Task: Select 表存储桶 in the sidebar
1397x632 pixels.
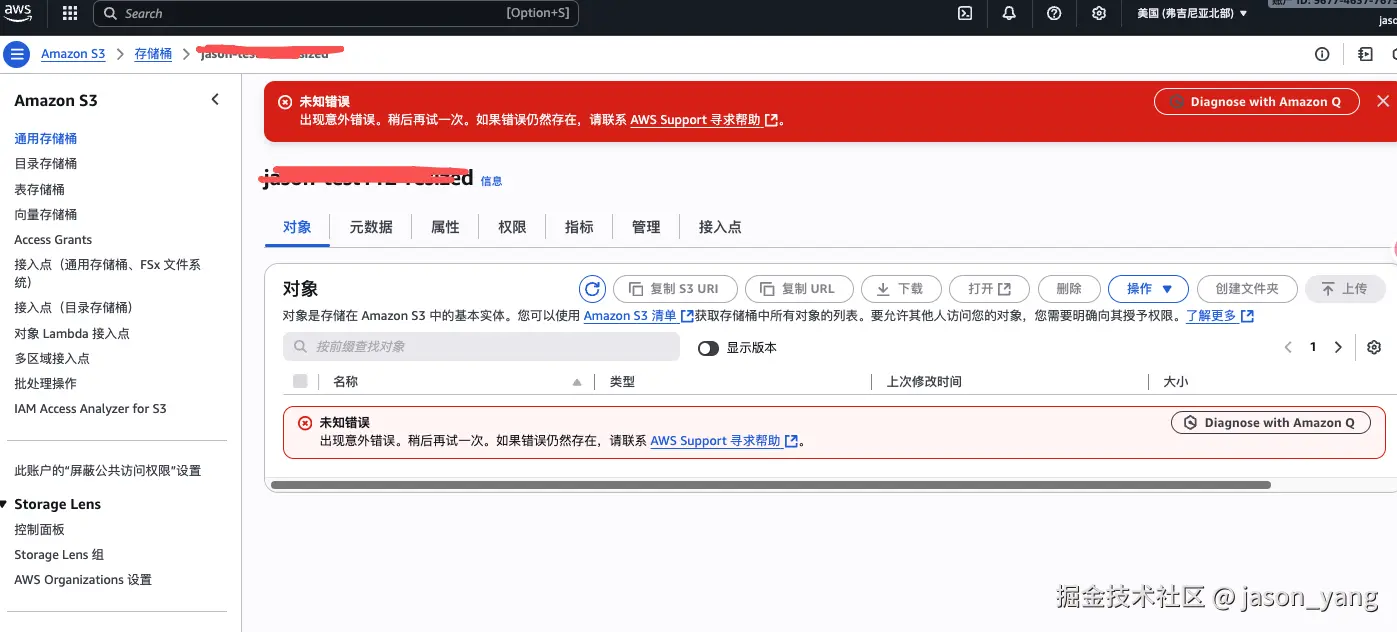Action: point(39,190)
